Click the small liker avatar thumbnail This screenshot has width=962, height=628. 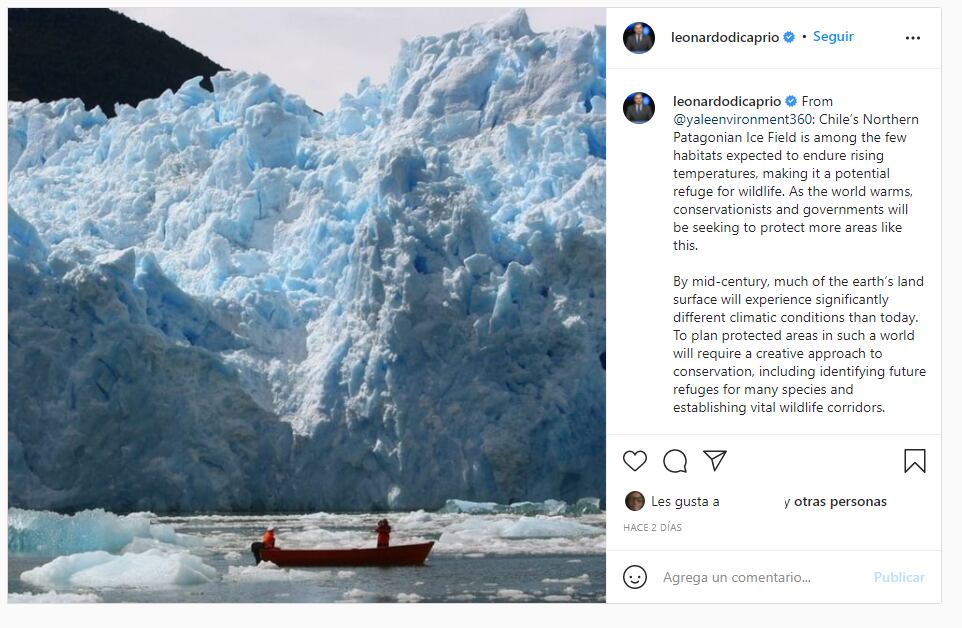click(x=635, y=501)
